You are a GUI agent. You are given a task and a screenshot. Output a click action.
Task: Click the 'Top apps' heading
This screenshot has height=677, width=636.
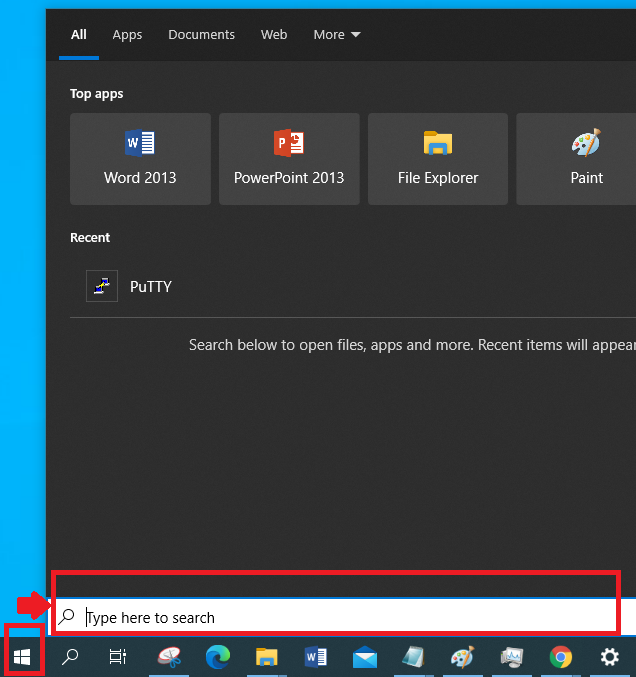[x=97, y=94]
